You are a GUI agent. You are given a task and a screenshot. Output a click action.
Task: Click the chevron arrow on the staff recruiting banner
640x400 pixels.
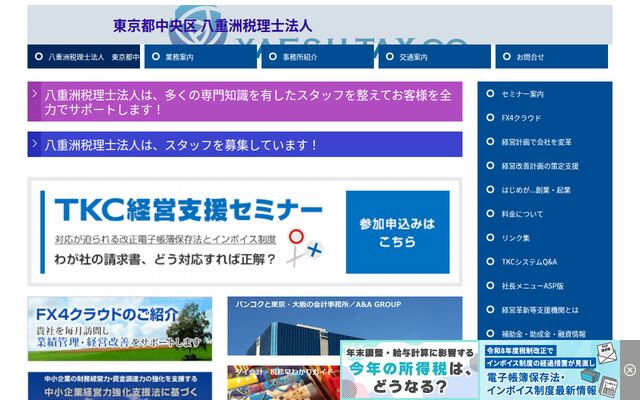pyautogui.click(x=35, y=143)
